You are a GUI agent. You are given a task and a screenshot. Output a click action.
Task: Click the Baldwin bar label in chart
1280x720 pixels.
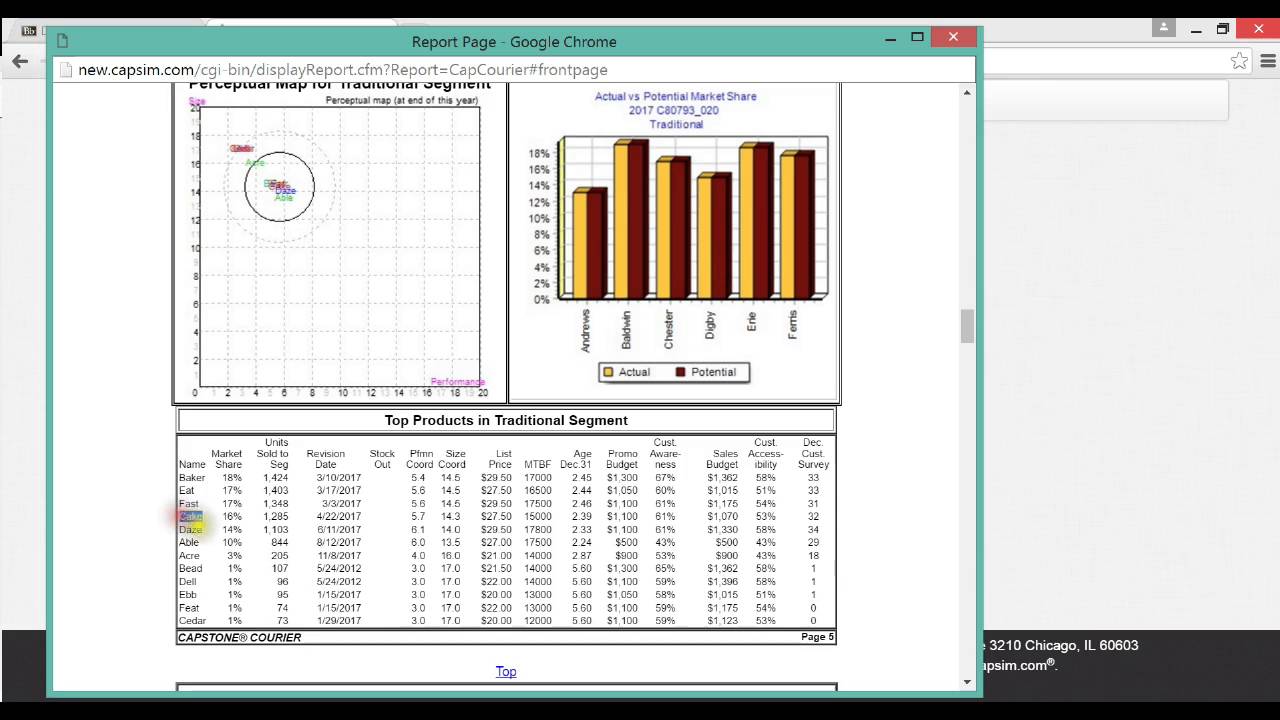click(627, 329)
